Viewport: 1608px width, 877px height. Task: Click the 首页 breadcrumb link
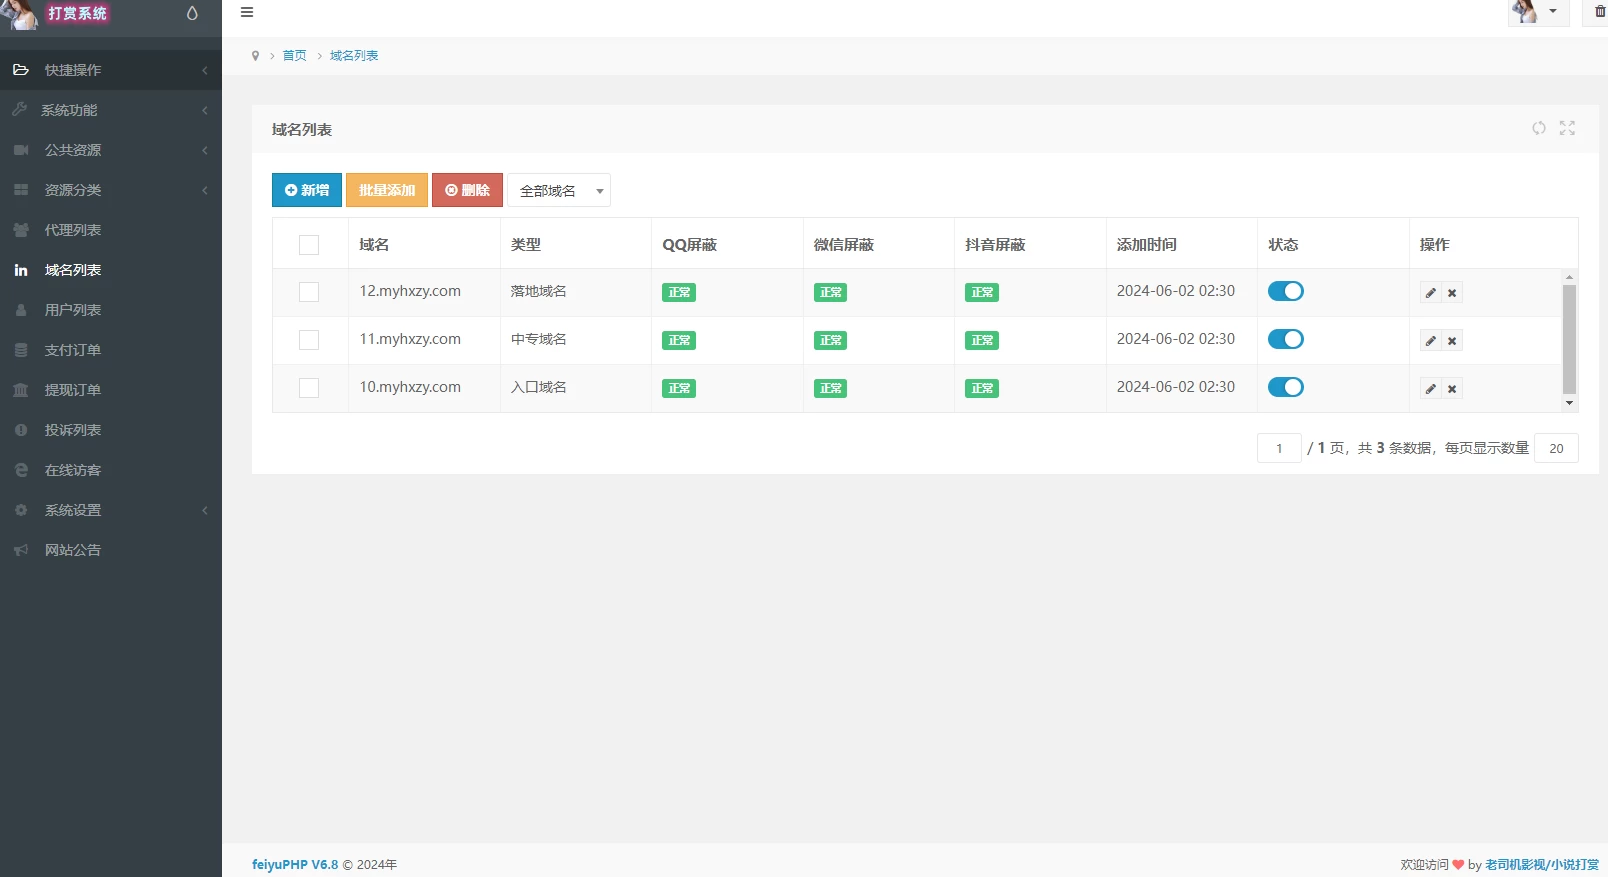pos(294,56)
